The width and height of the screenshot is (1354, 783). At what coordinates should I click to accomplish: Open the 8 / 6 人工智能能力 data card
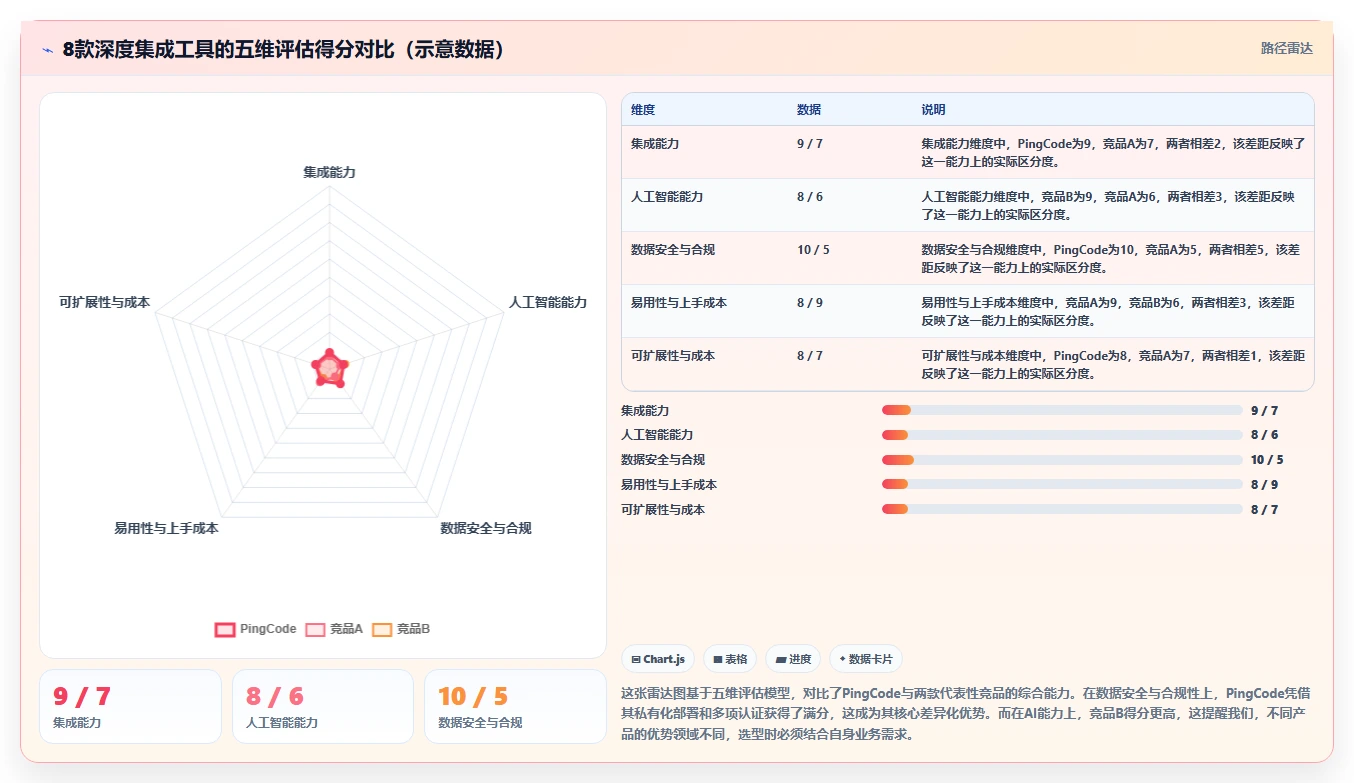(323, 706)
